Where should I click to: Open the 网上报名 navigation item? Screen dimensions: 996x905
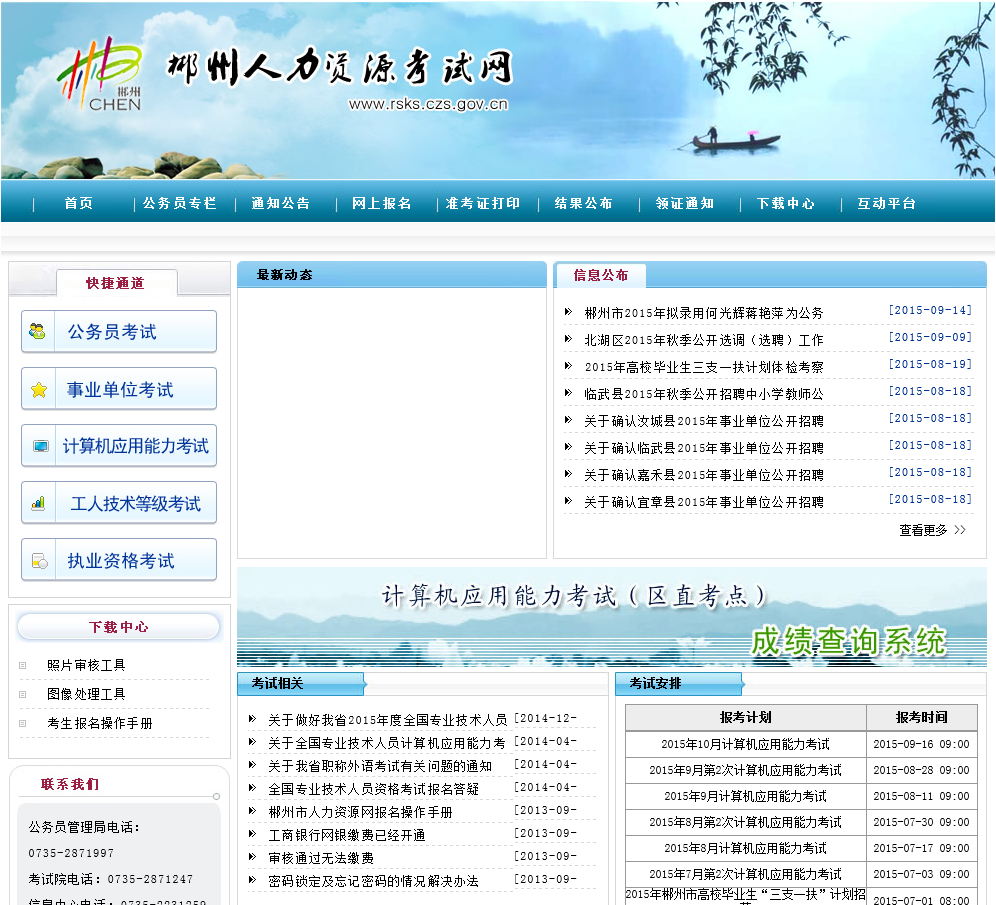pos(382,203)
